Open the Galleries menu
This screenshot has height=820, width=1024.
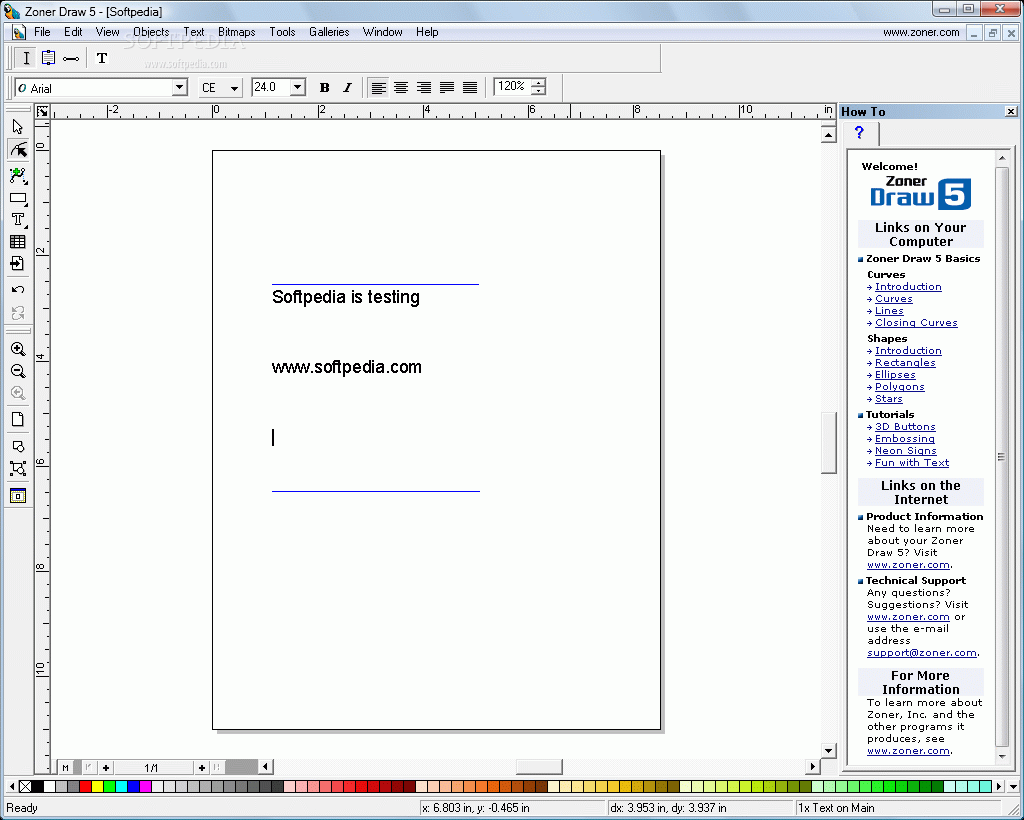pos(329,32)
